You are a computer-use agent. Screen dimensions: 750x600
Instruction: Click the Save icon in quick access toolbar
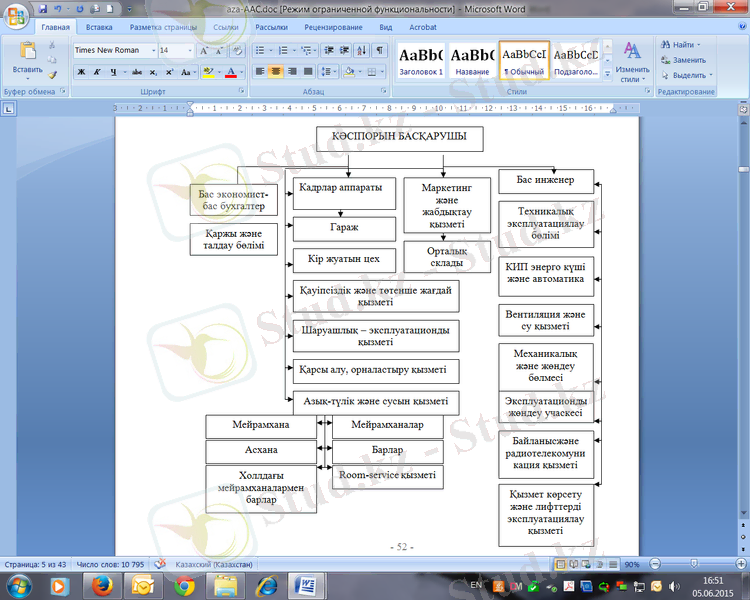tap(43, 9)
